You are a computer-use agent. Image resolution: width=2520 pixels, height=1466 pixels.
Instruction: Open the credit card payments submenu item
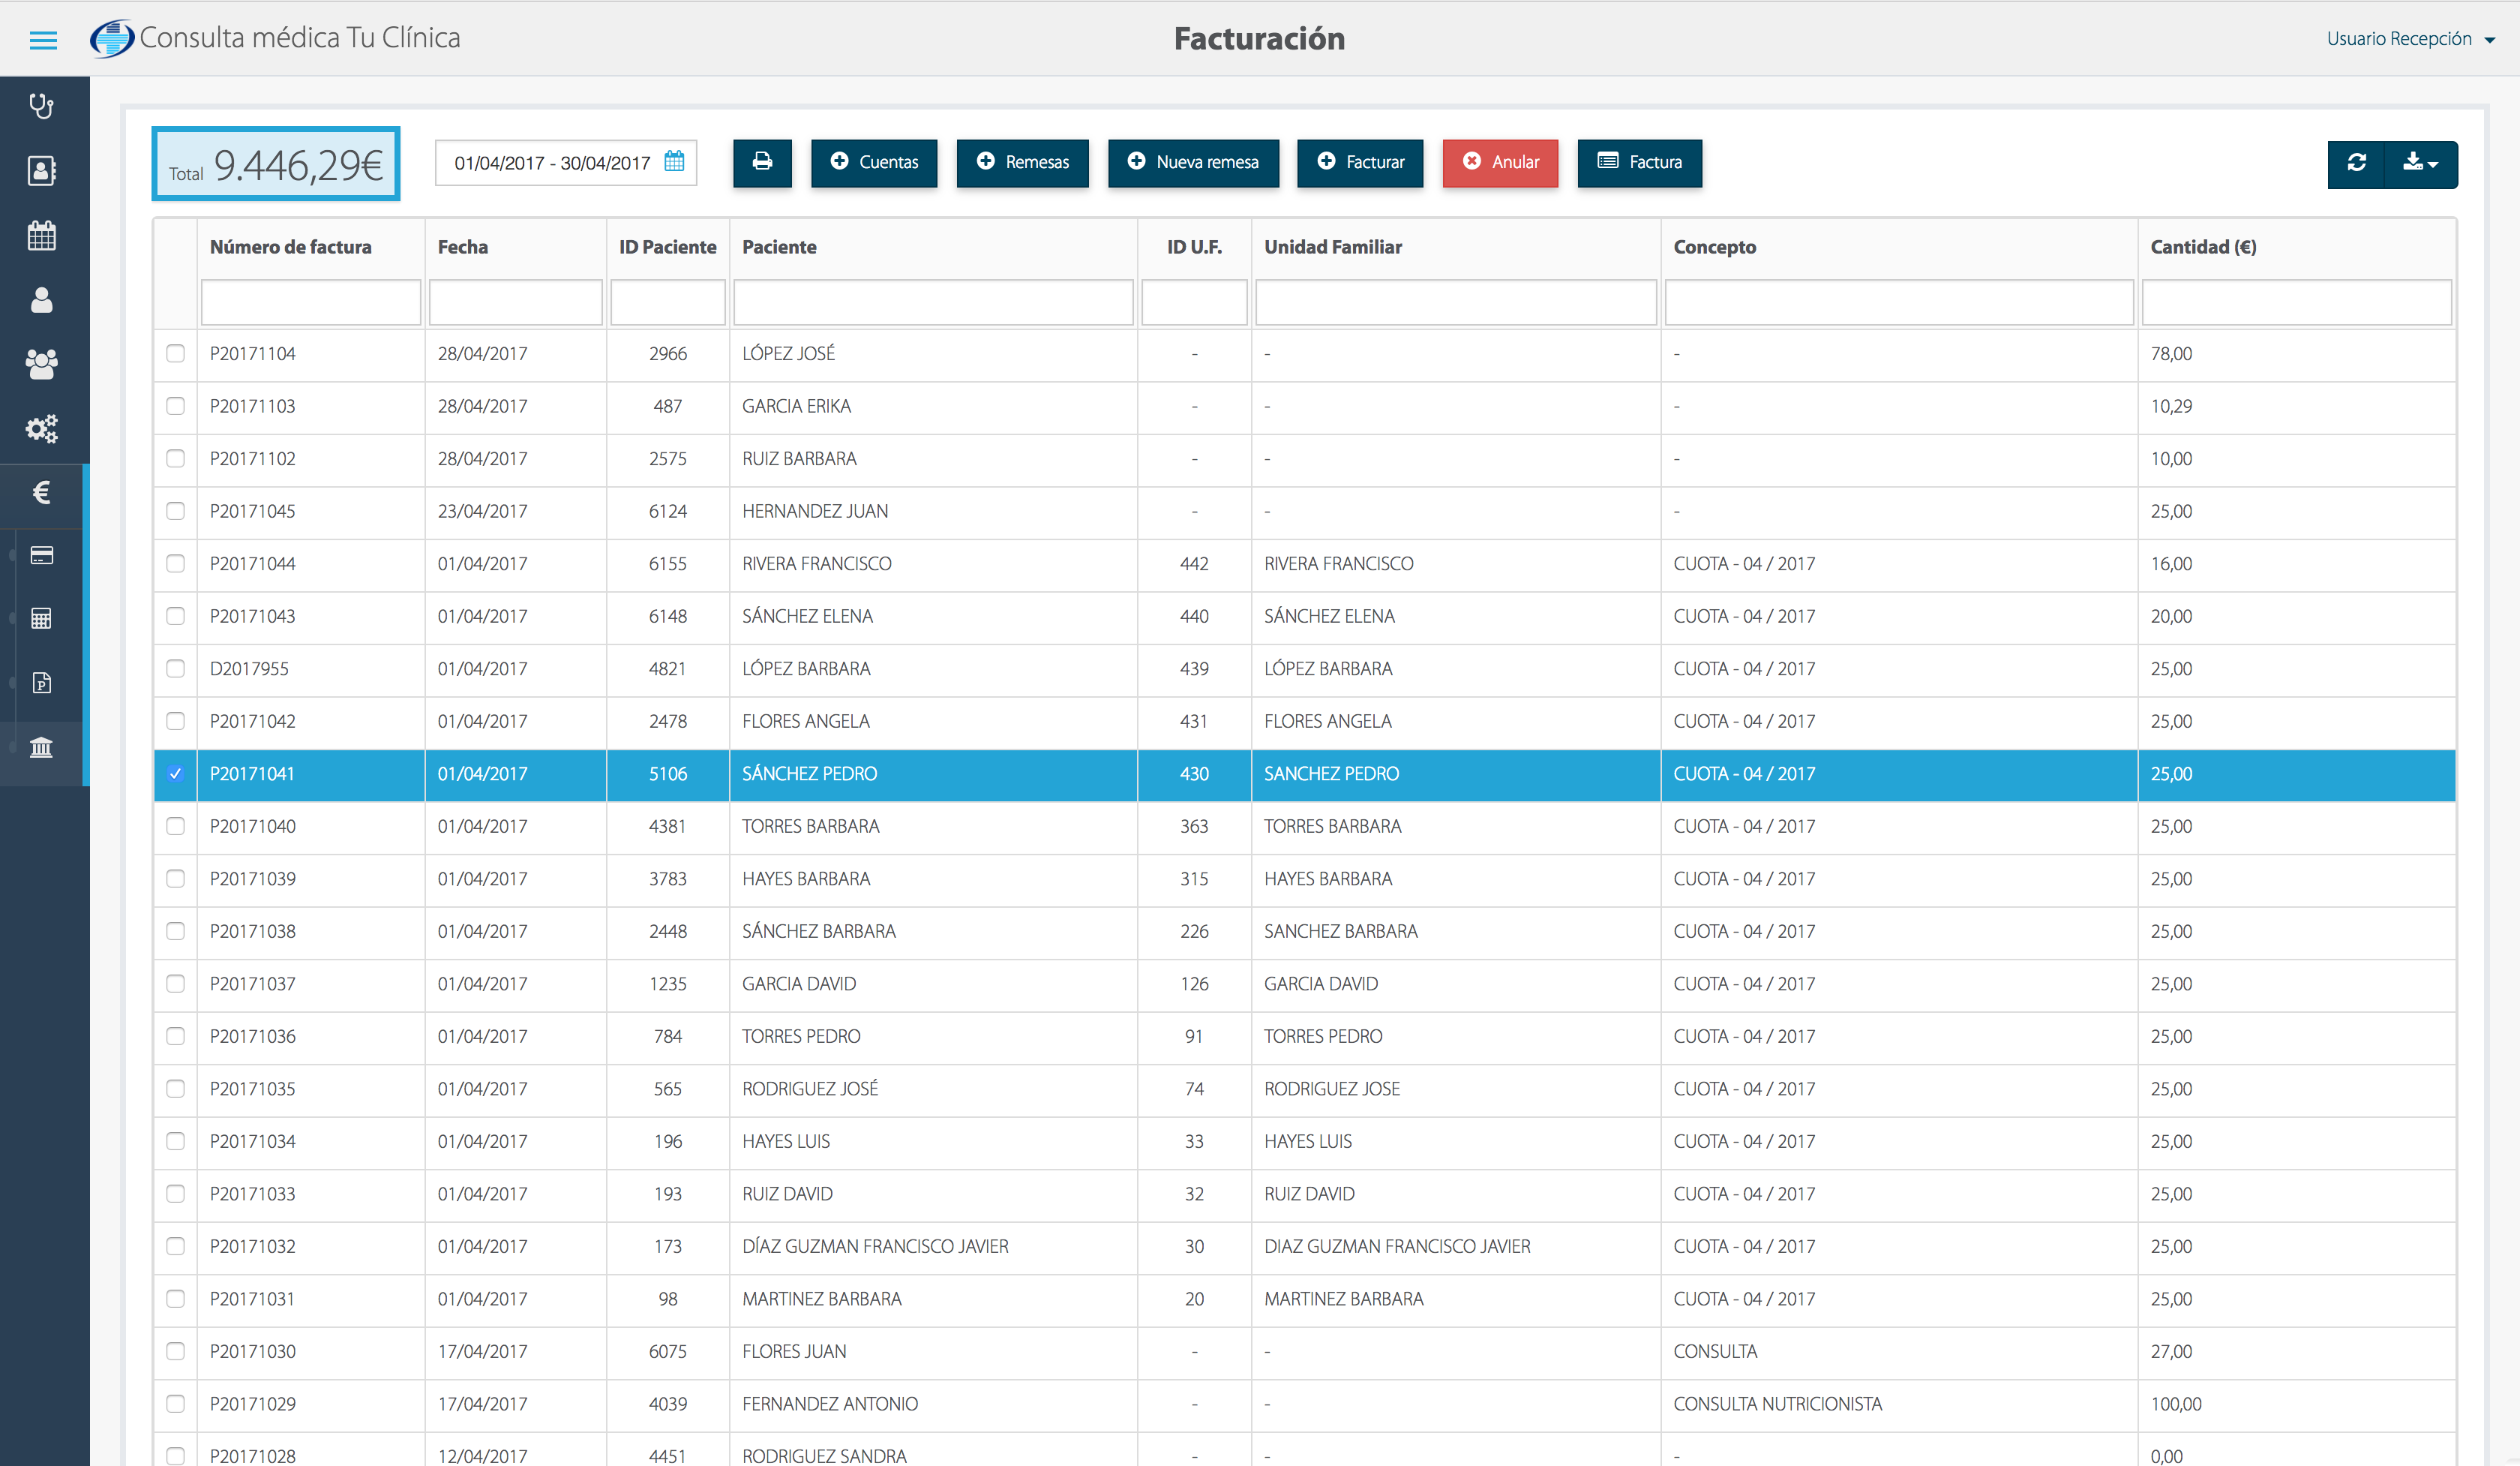41,555
